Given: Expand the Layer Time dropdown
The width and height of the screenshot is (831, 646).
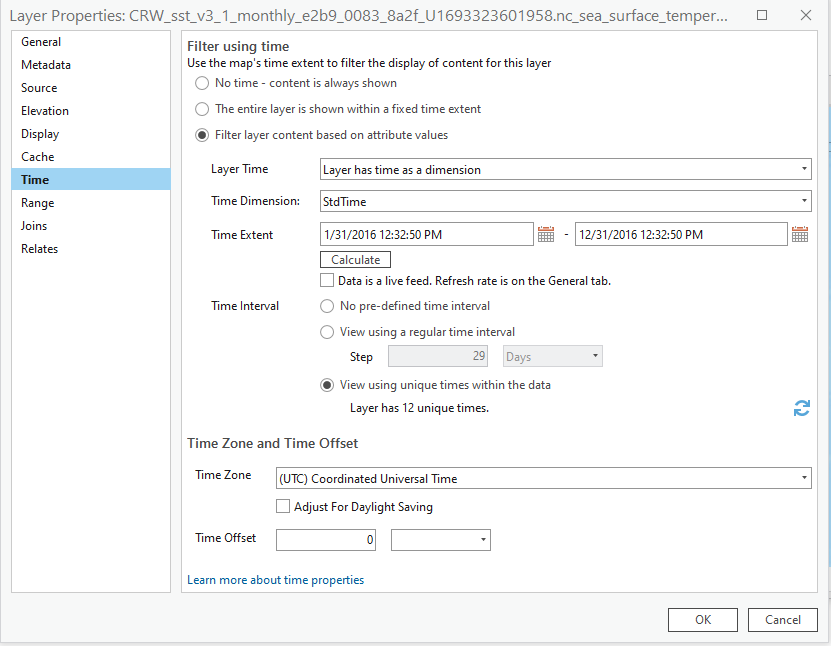Looking at the screenshot, I should [x=565, y=170].
